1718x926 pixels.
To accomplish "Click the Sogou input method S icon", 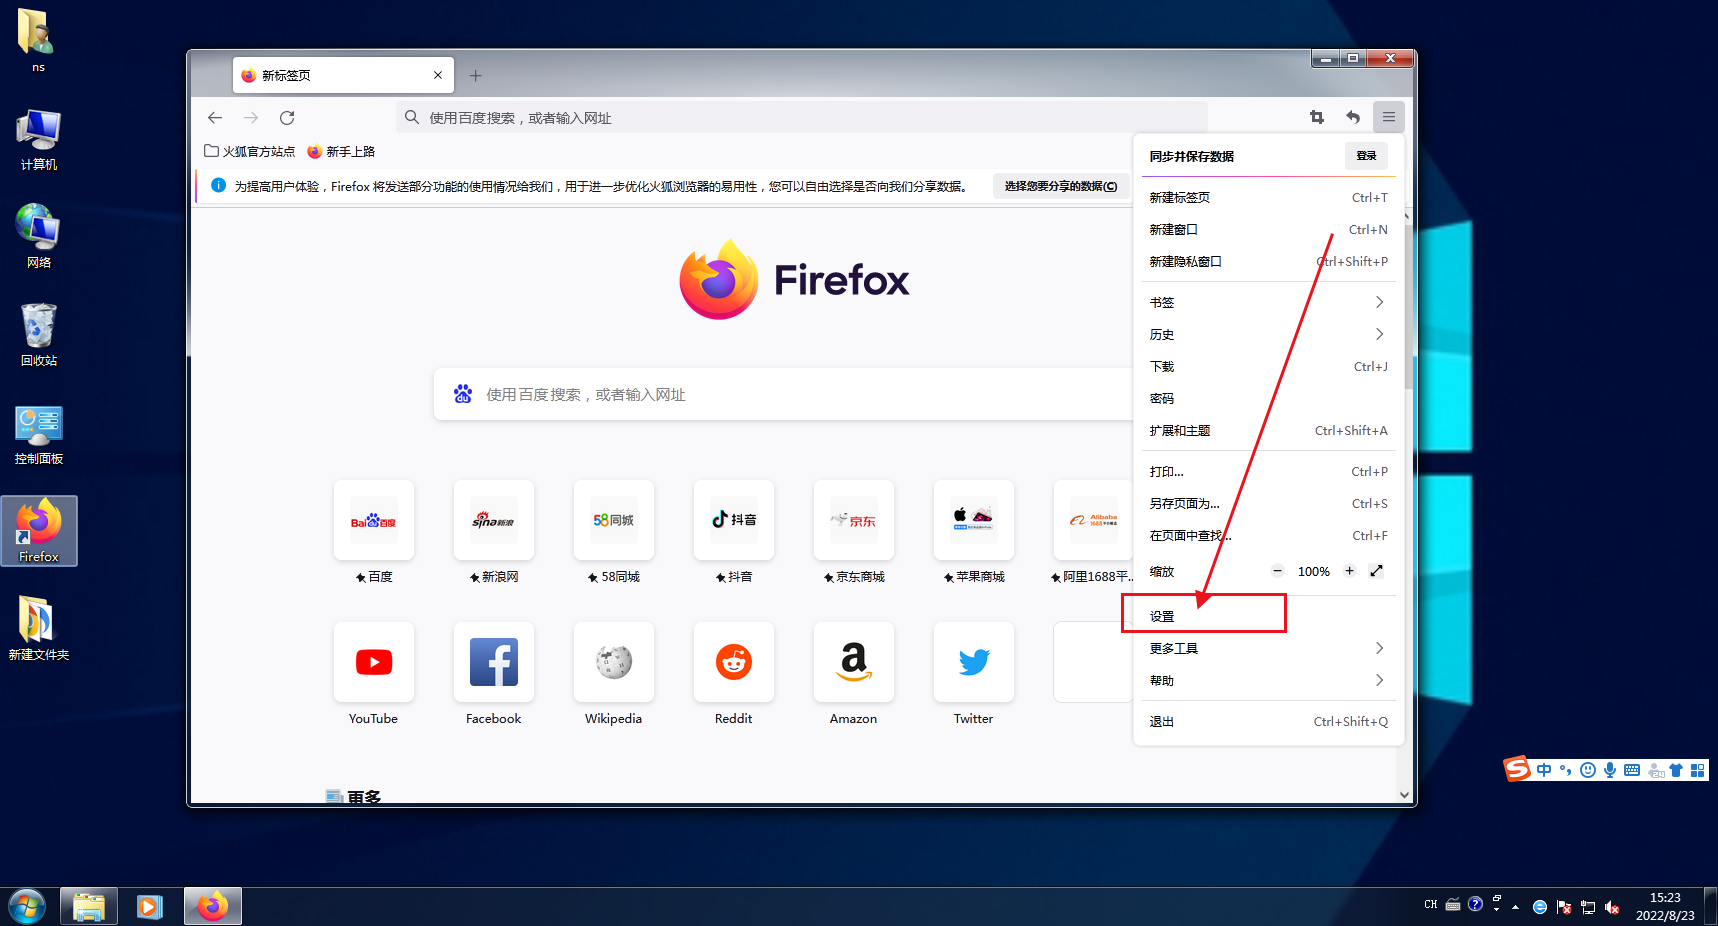I will 1518,769.
